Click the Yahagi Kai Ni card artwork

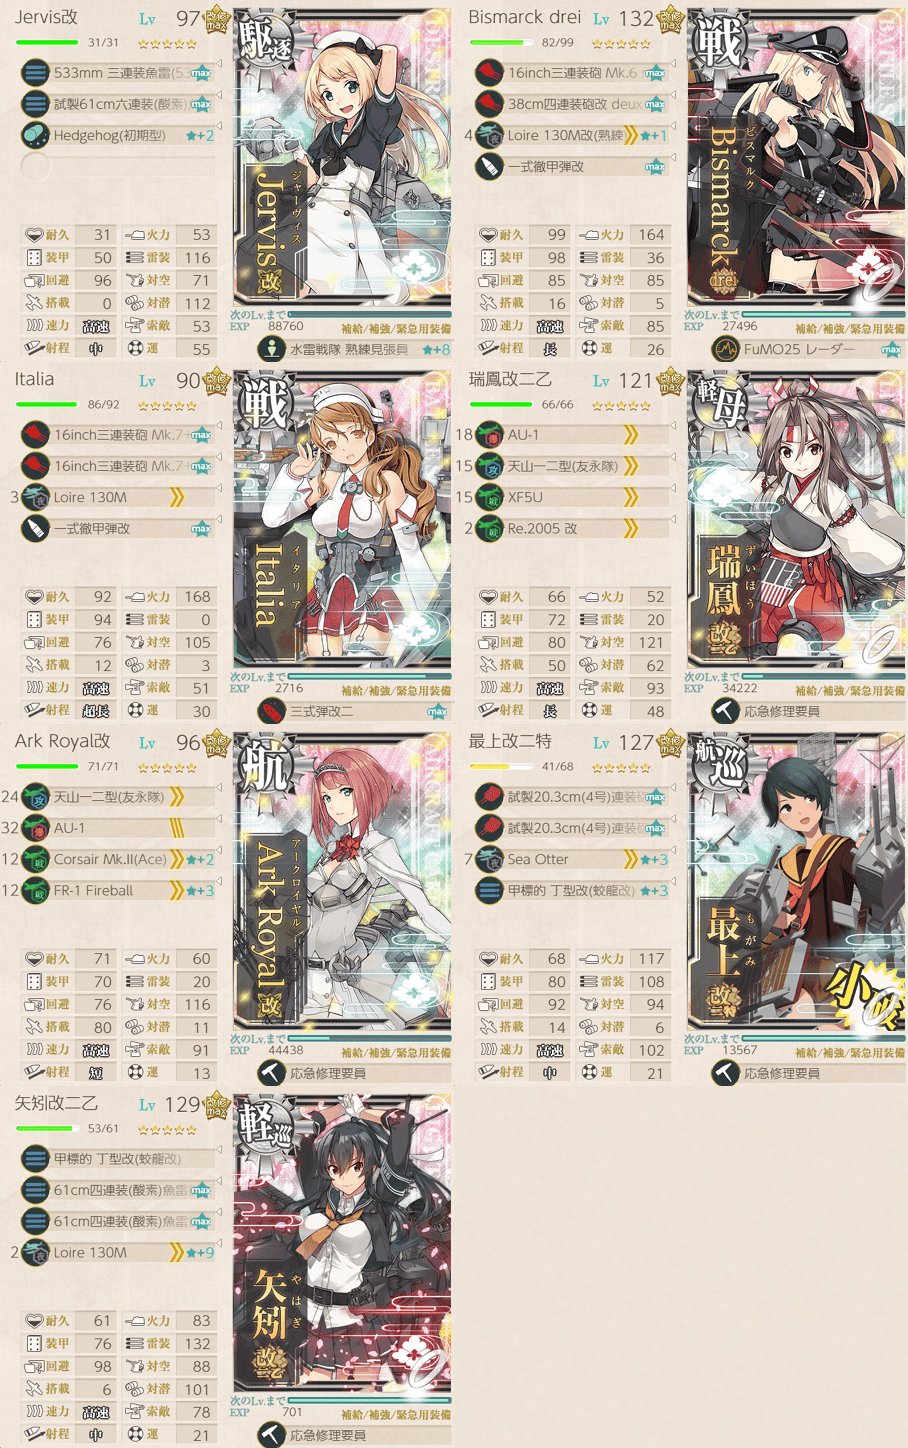[342, 1243]
